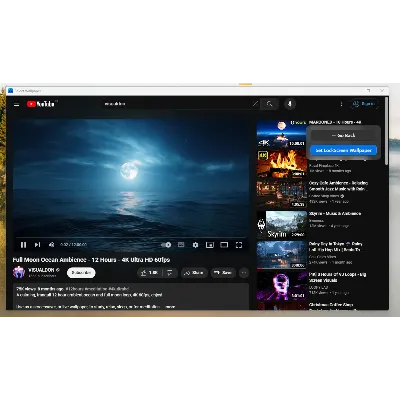
Task: Dislike the video
Action: 170,273
